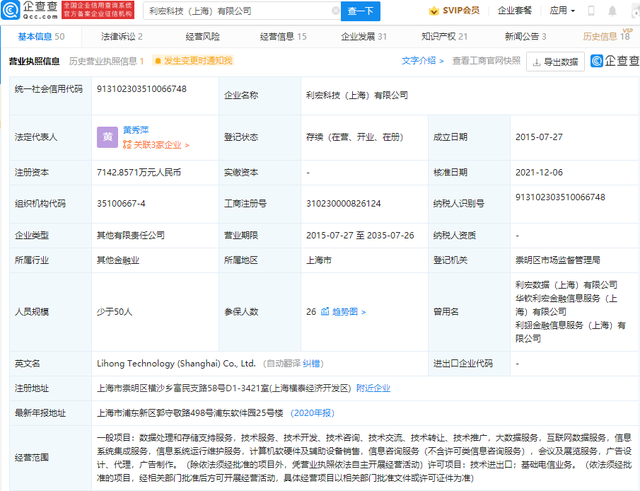Select business term 2015-07-27 至 2035-07-26
This screenshot has height=491, width=640.
coord(360,236)
